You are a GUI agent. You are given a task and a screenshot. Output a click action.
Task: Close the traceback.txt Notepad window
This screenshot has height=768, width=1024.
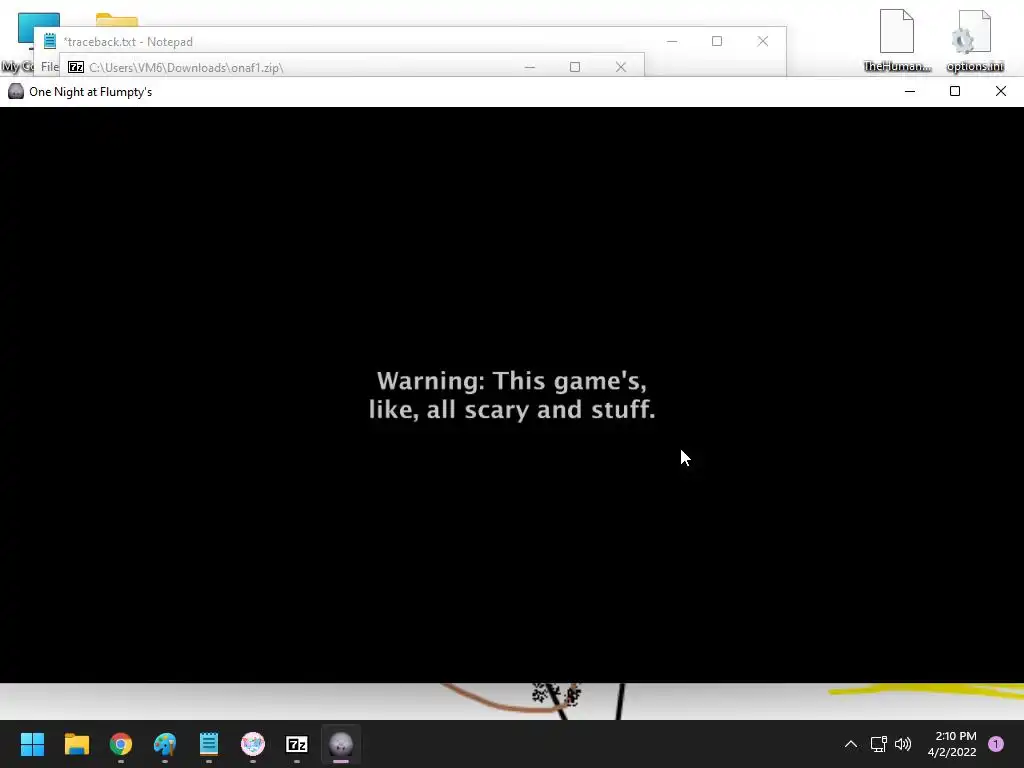click(x=763, y=41)
